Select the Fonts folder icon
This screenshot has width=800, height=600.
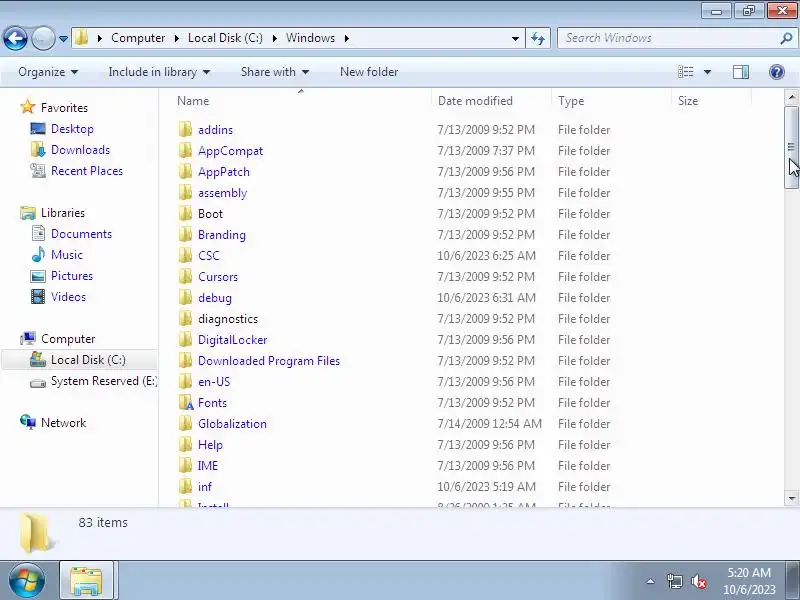click(x=186, y=402)
